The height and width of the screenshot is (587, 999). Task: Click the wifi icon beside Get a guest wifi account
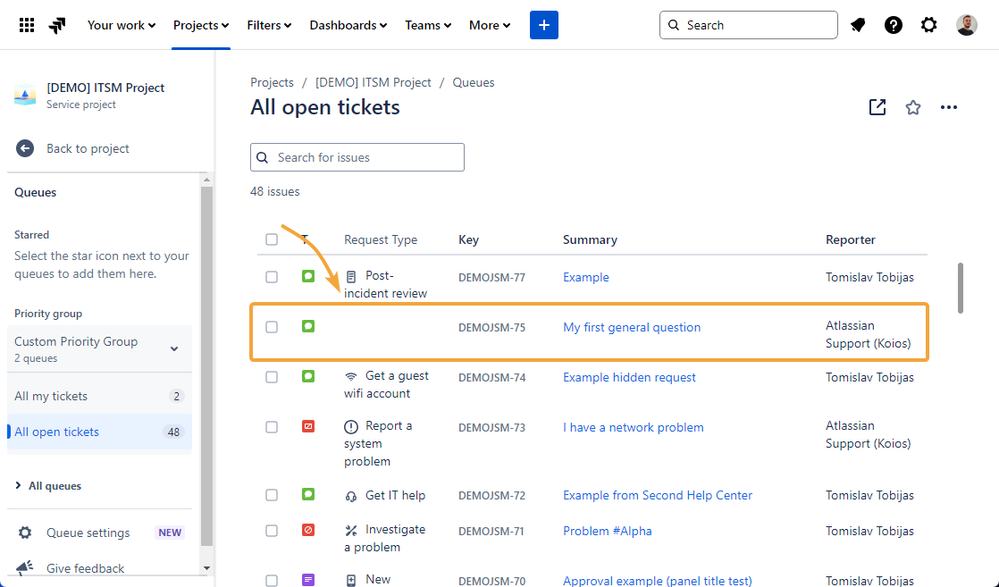coord(351,376)
